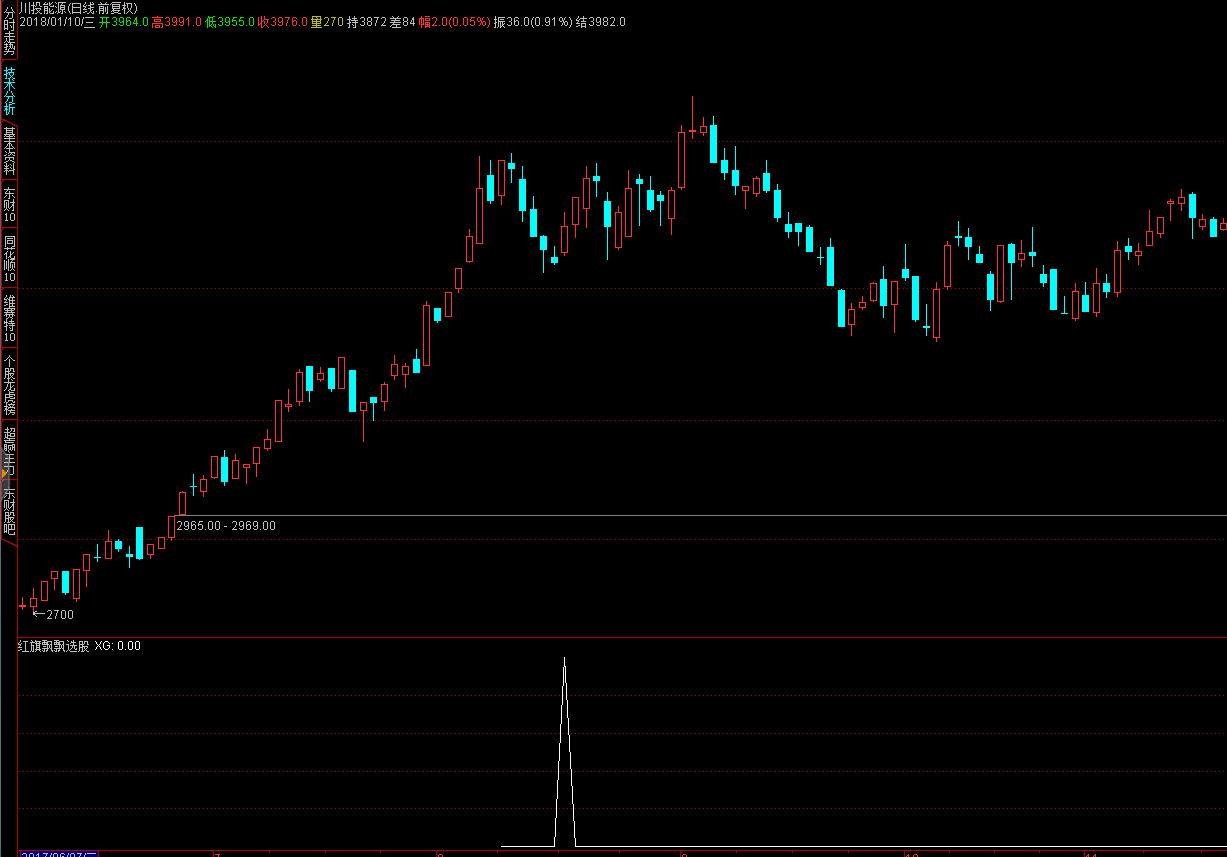Open the 同花顺10 side tab

point(9,259)
